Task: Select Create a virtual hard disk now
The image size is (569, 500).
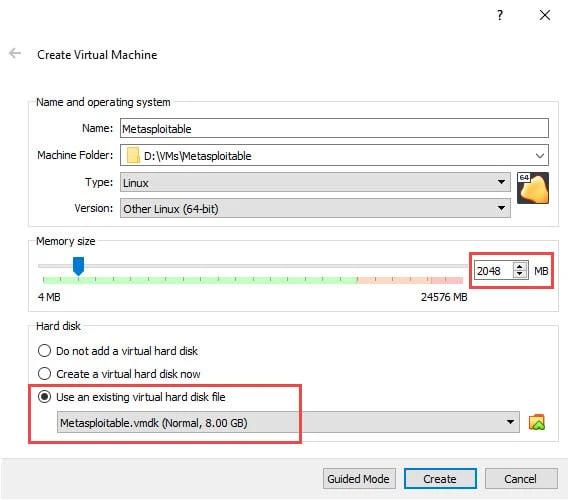Action: point(119,374)
